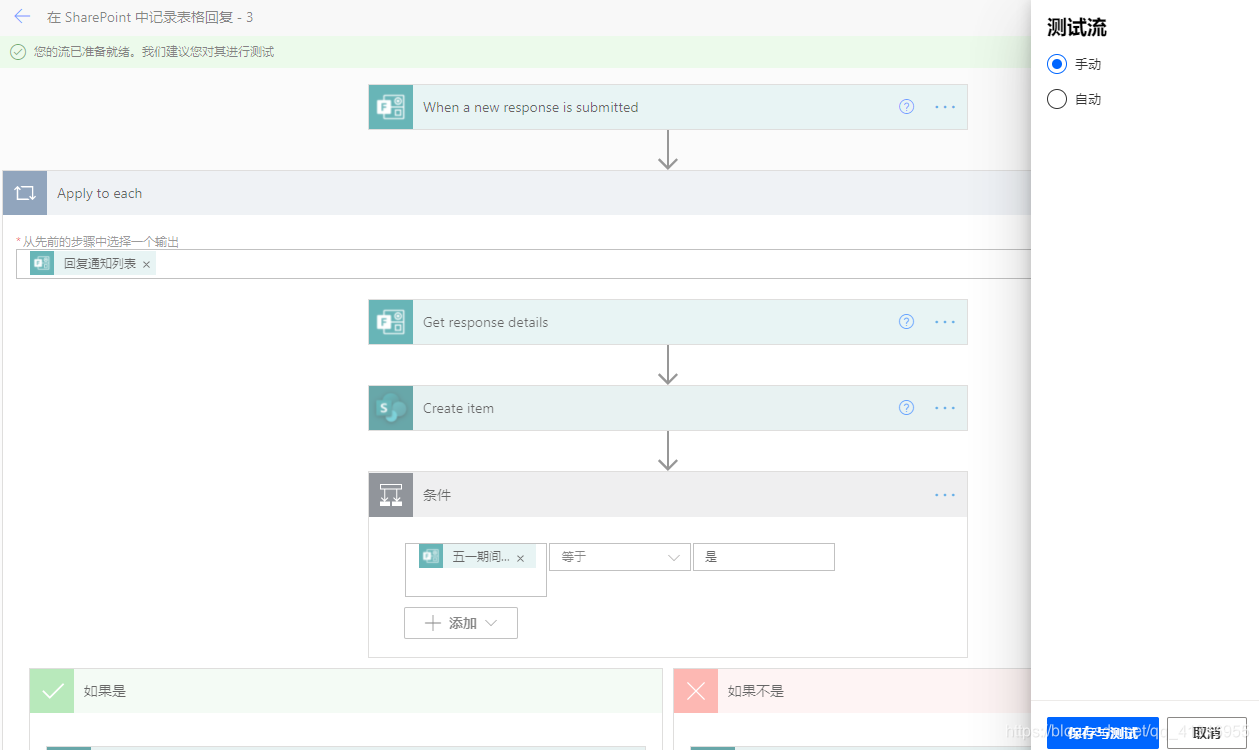The height and width of the screenshot is (750, 1259).
Task: Click flow title 在 SharePoint 中记录表格回复 - 3
Action: point(150,17)
